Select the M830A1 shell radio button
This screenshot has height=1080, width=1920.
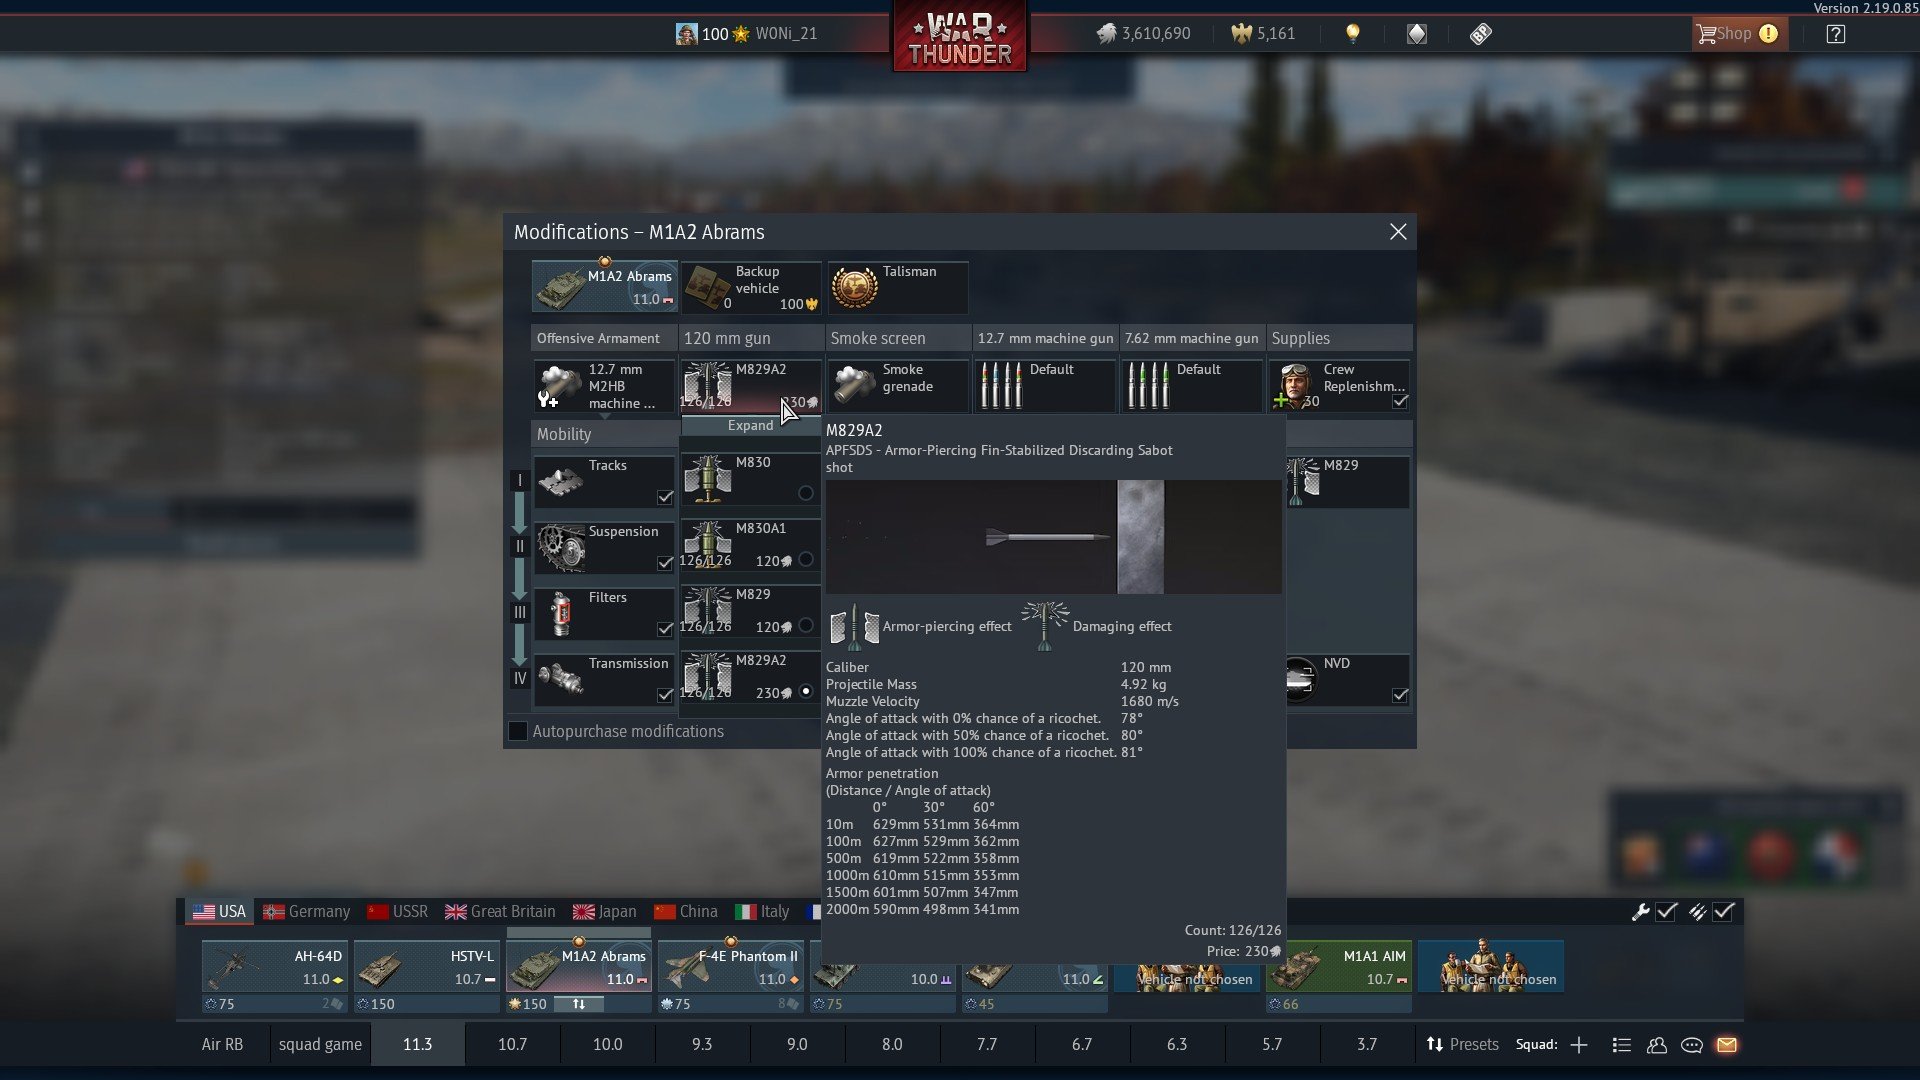tap(806, 559)
